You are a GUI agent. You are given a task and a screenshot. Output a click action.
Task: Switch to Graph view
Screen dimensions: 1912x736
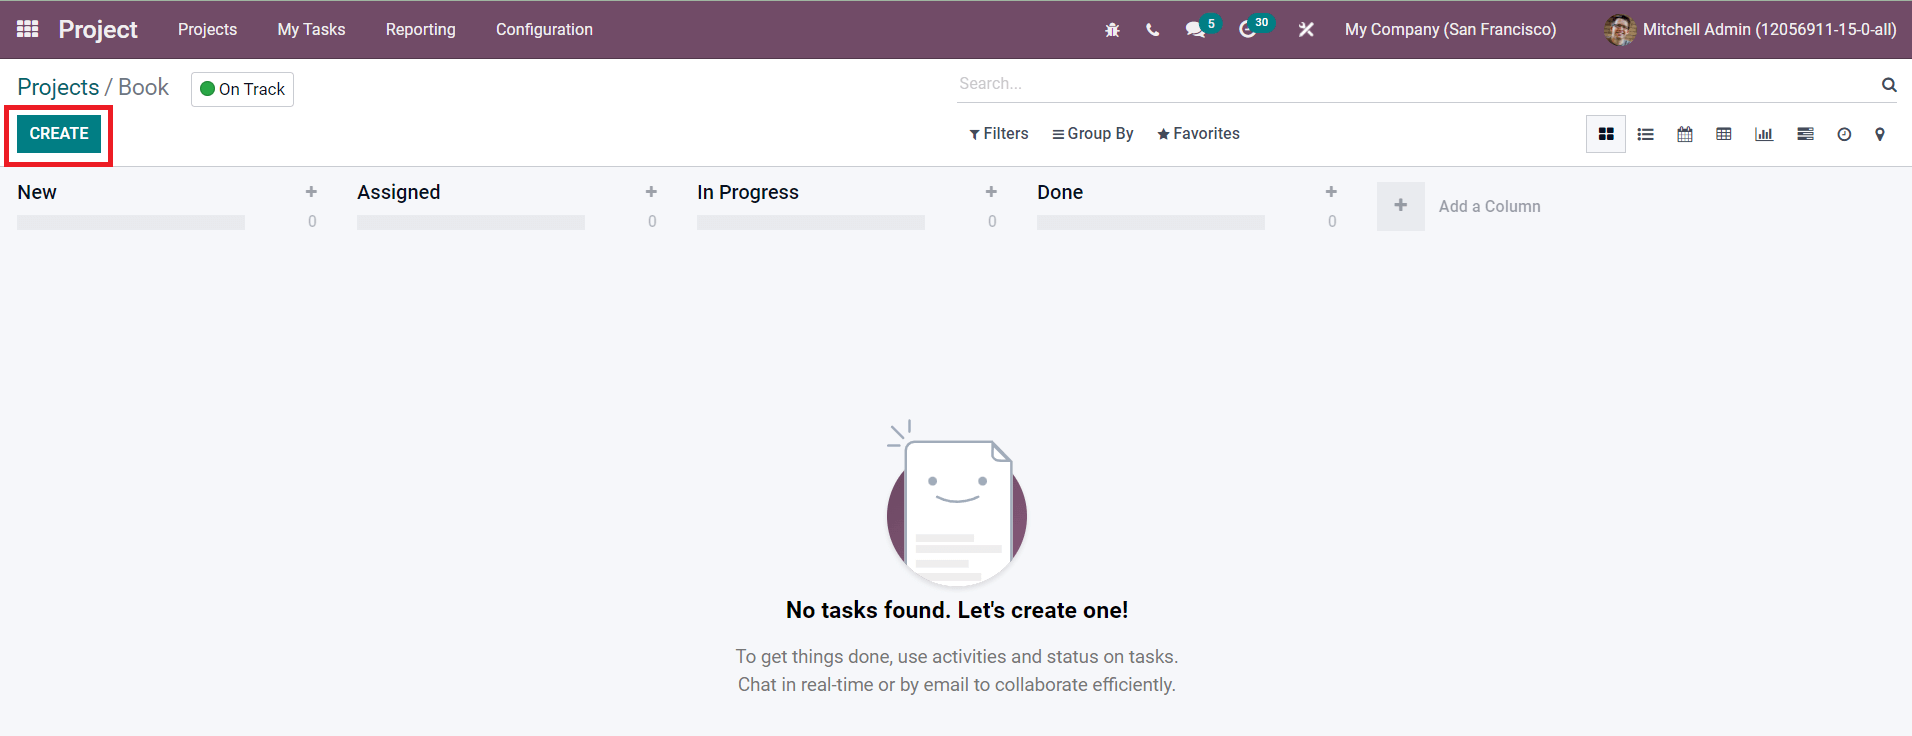coord(1764,134)
